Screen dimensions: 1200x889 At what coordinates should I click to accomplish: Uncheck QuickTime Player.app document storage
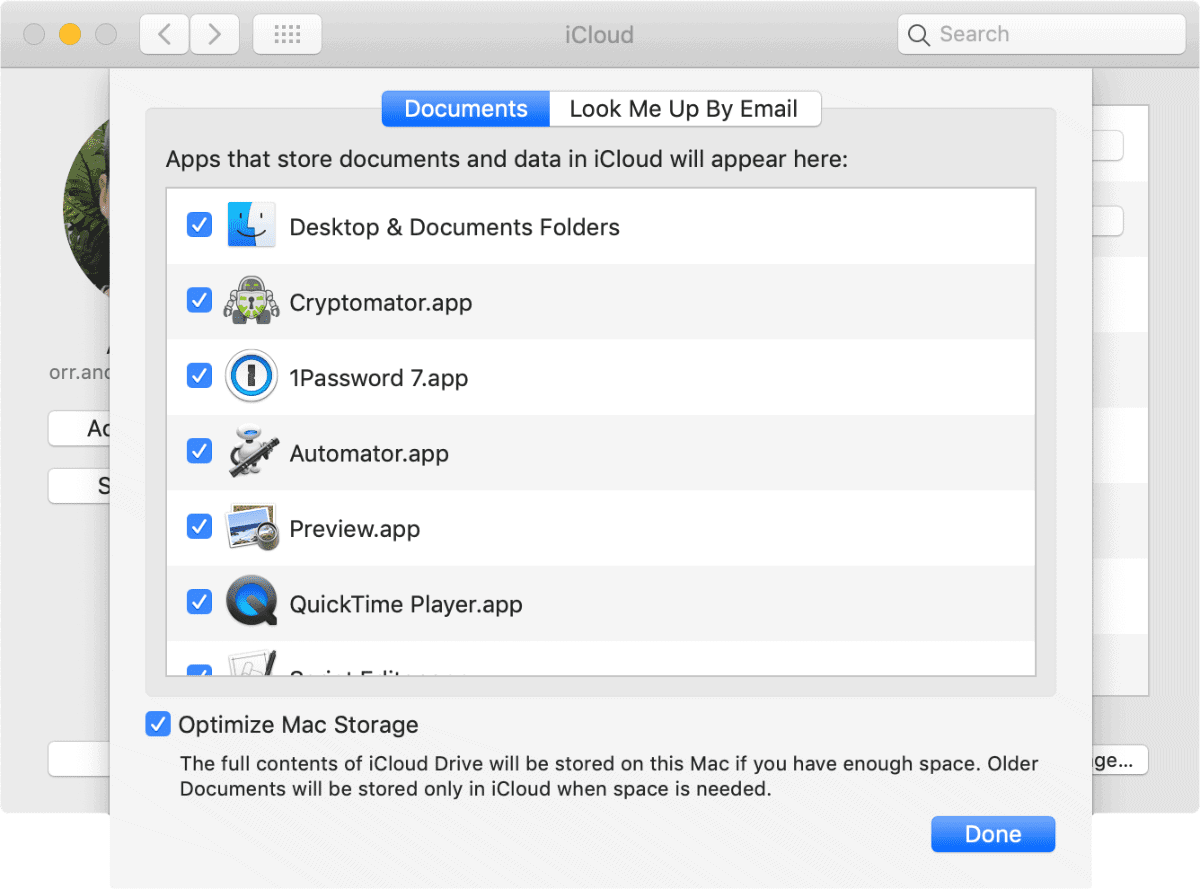199,603
